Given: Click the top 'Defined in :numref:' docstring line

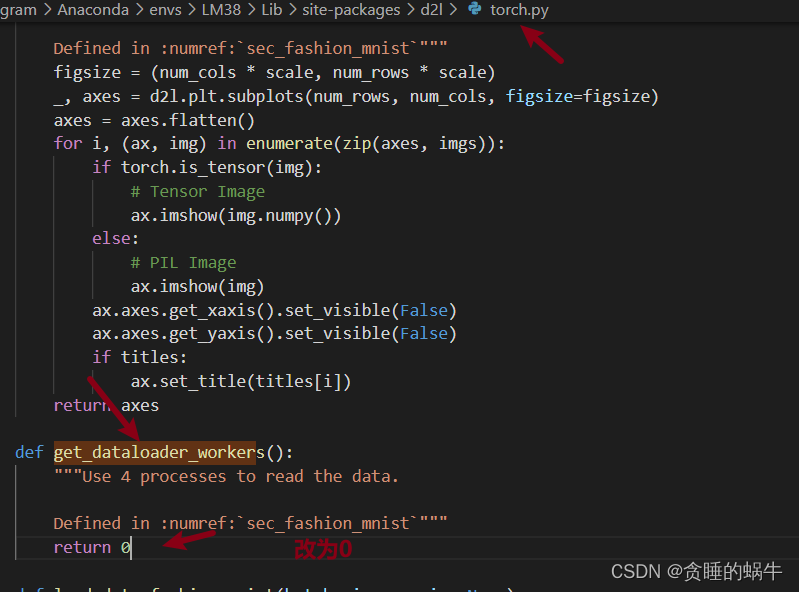Looking at the screenshot, I should (250, 48).
